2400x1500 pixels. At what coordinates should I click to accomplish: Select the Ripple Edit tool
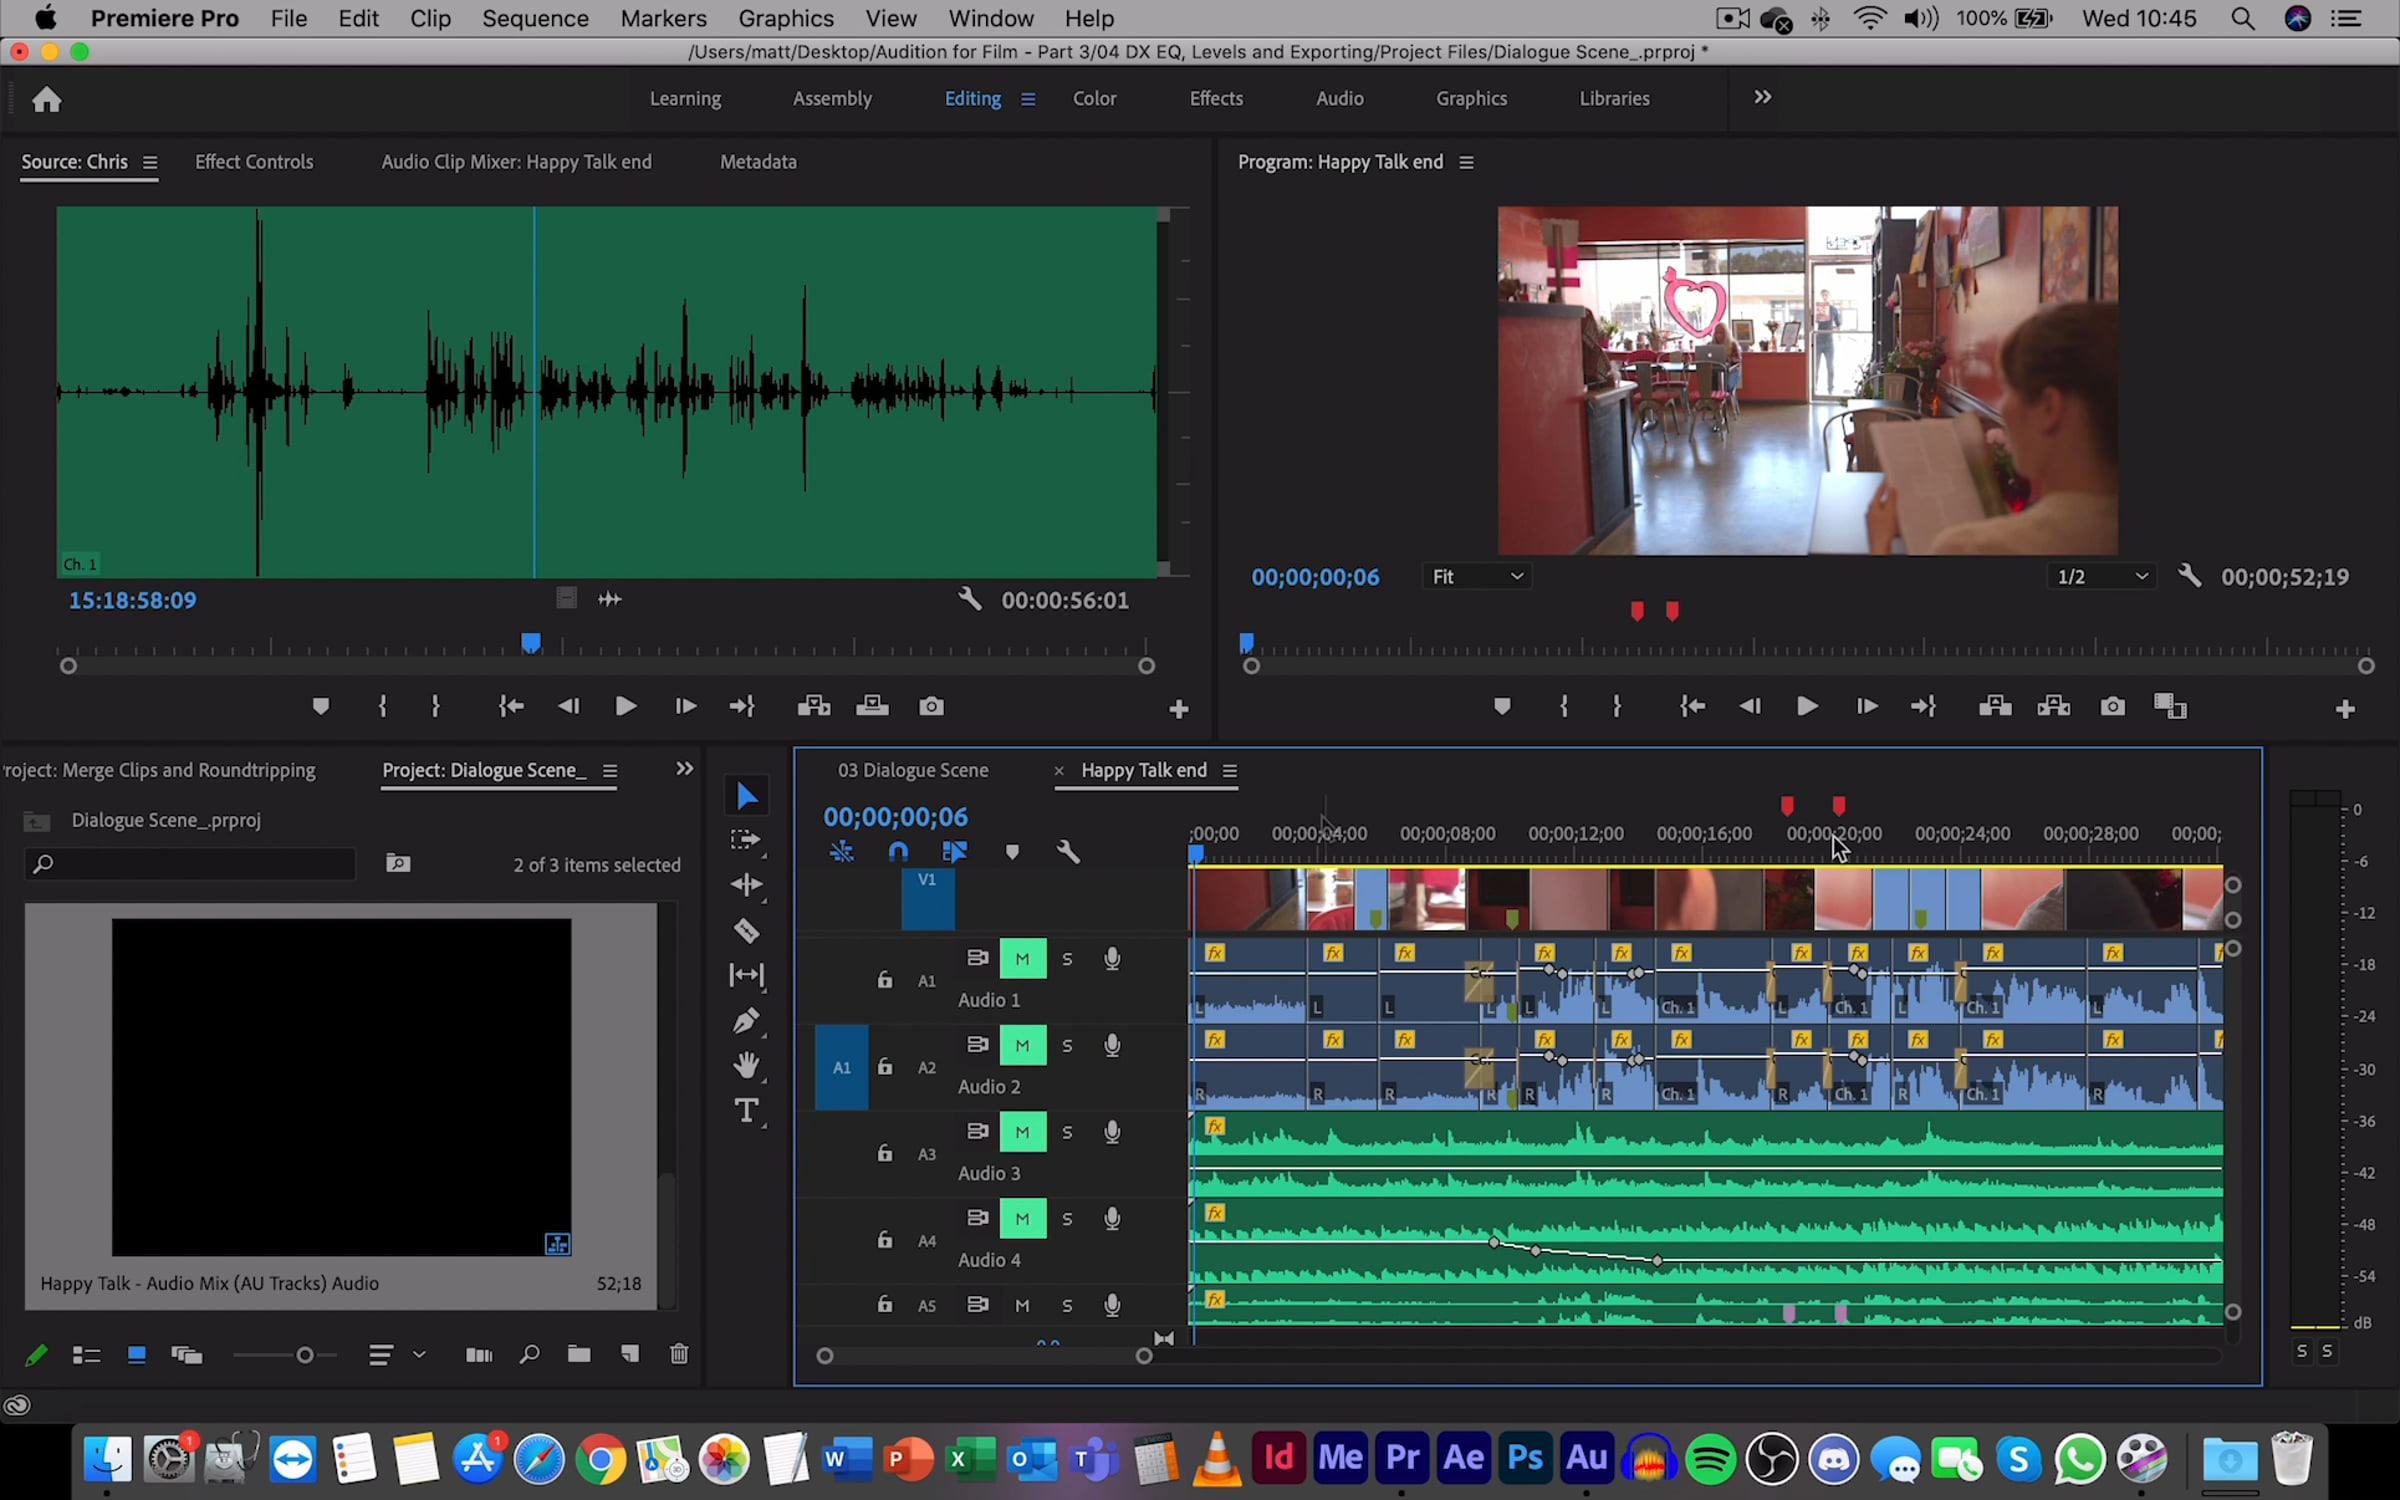[746, 884]
